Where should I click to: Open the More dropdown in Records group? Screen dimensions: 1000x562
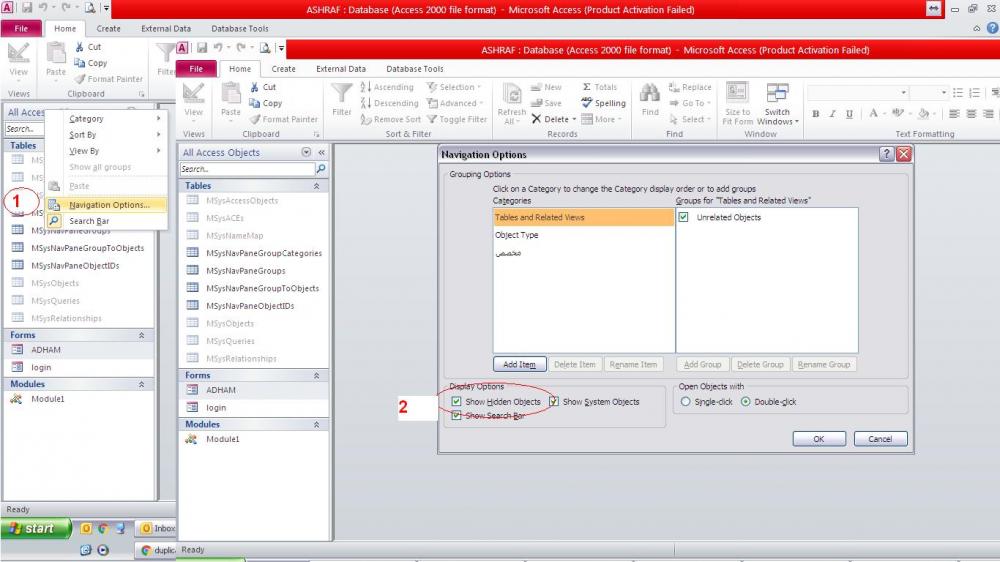pos(601,119)
